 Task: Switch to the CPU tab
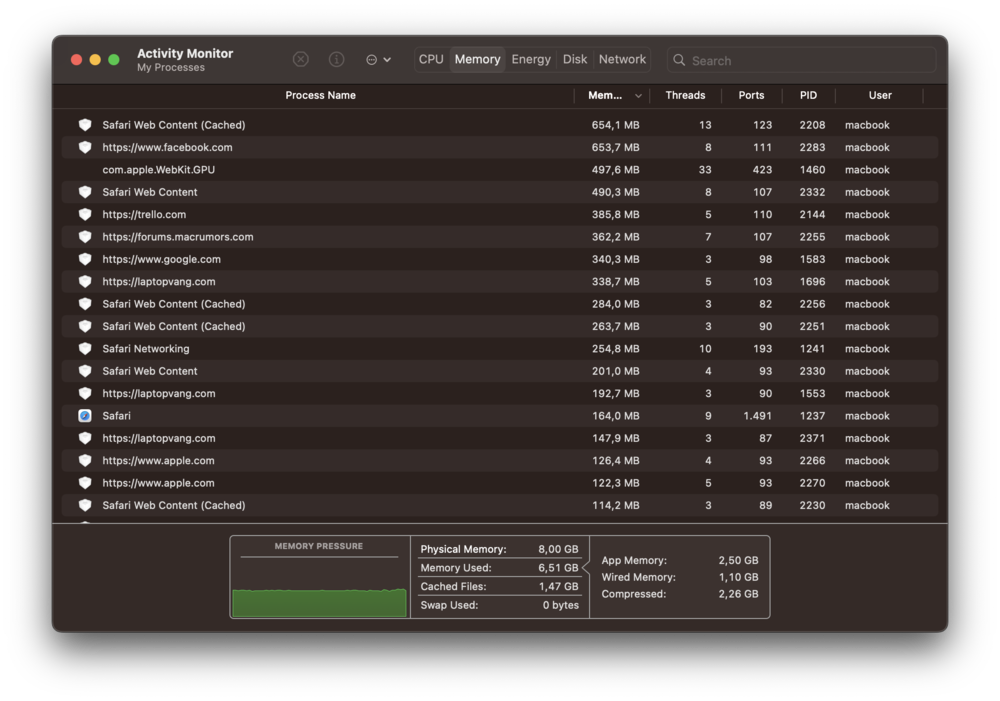coord(431,59)
